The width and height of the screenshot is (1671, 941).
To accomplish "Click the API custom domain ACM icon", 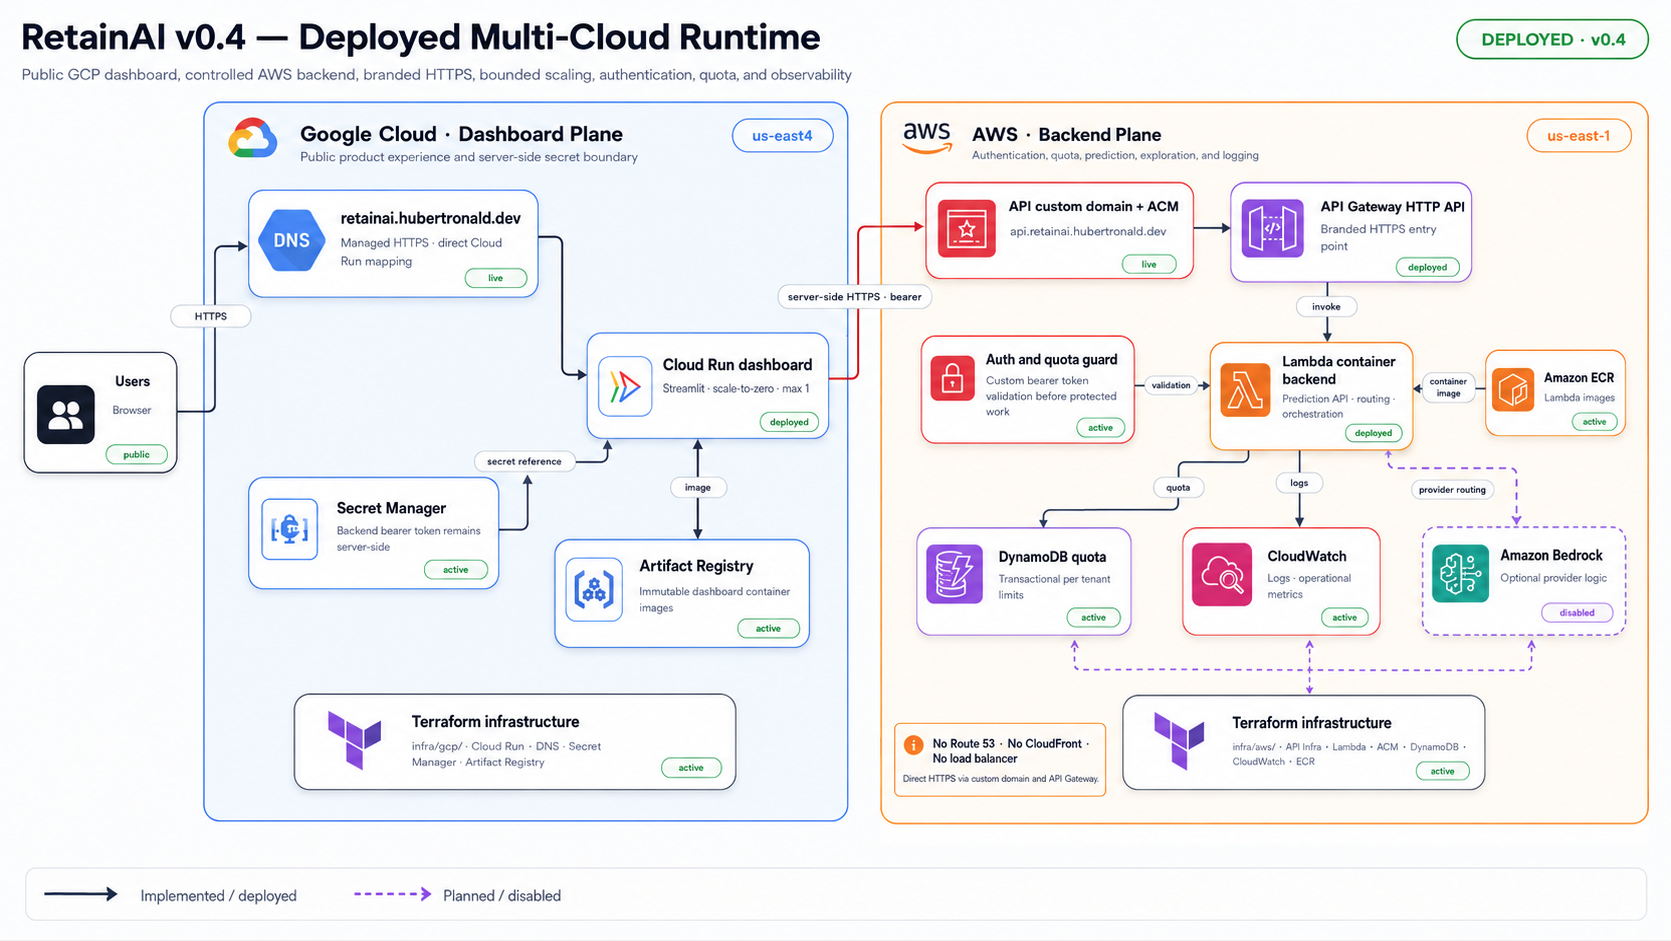I will click(x=967, y=229).
